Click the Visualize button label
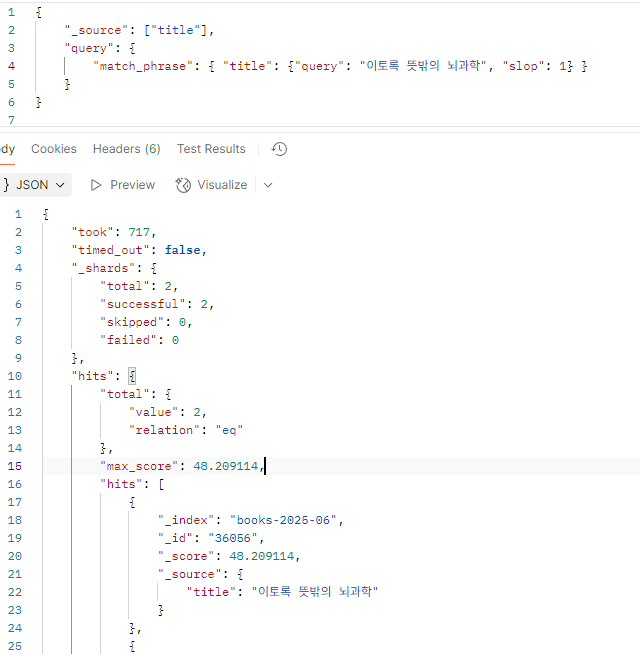Image resolution: width=640 pixels, height=654 pixels. coord(222,185)
